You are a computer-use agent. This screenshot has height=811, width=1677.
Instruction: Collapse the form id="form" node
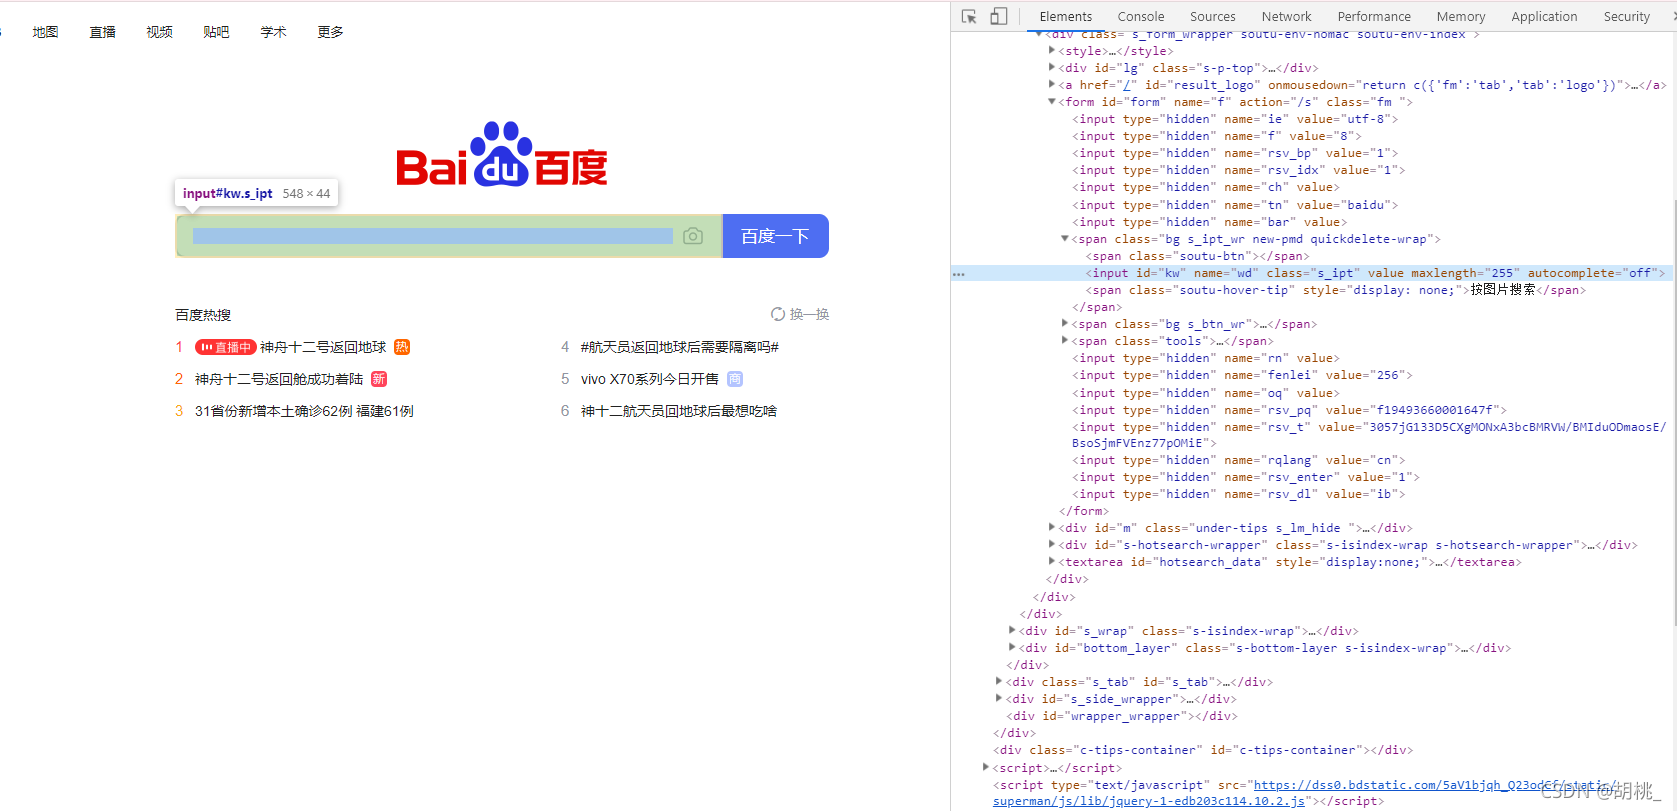click(x=1052, y=101)
